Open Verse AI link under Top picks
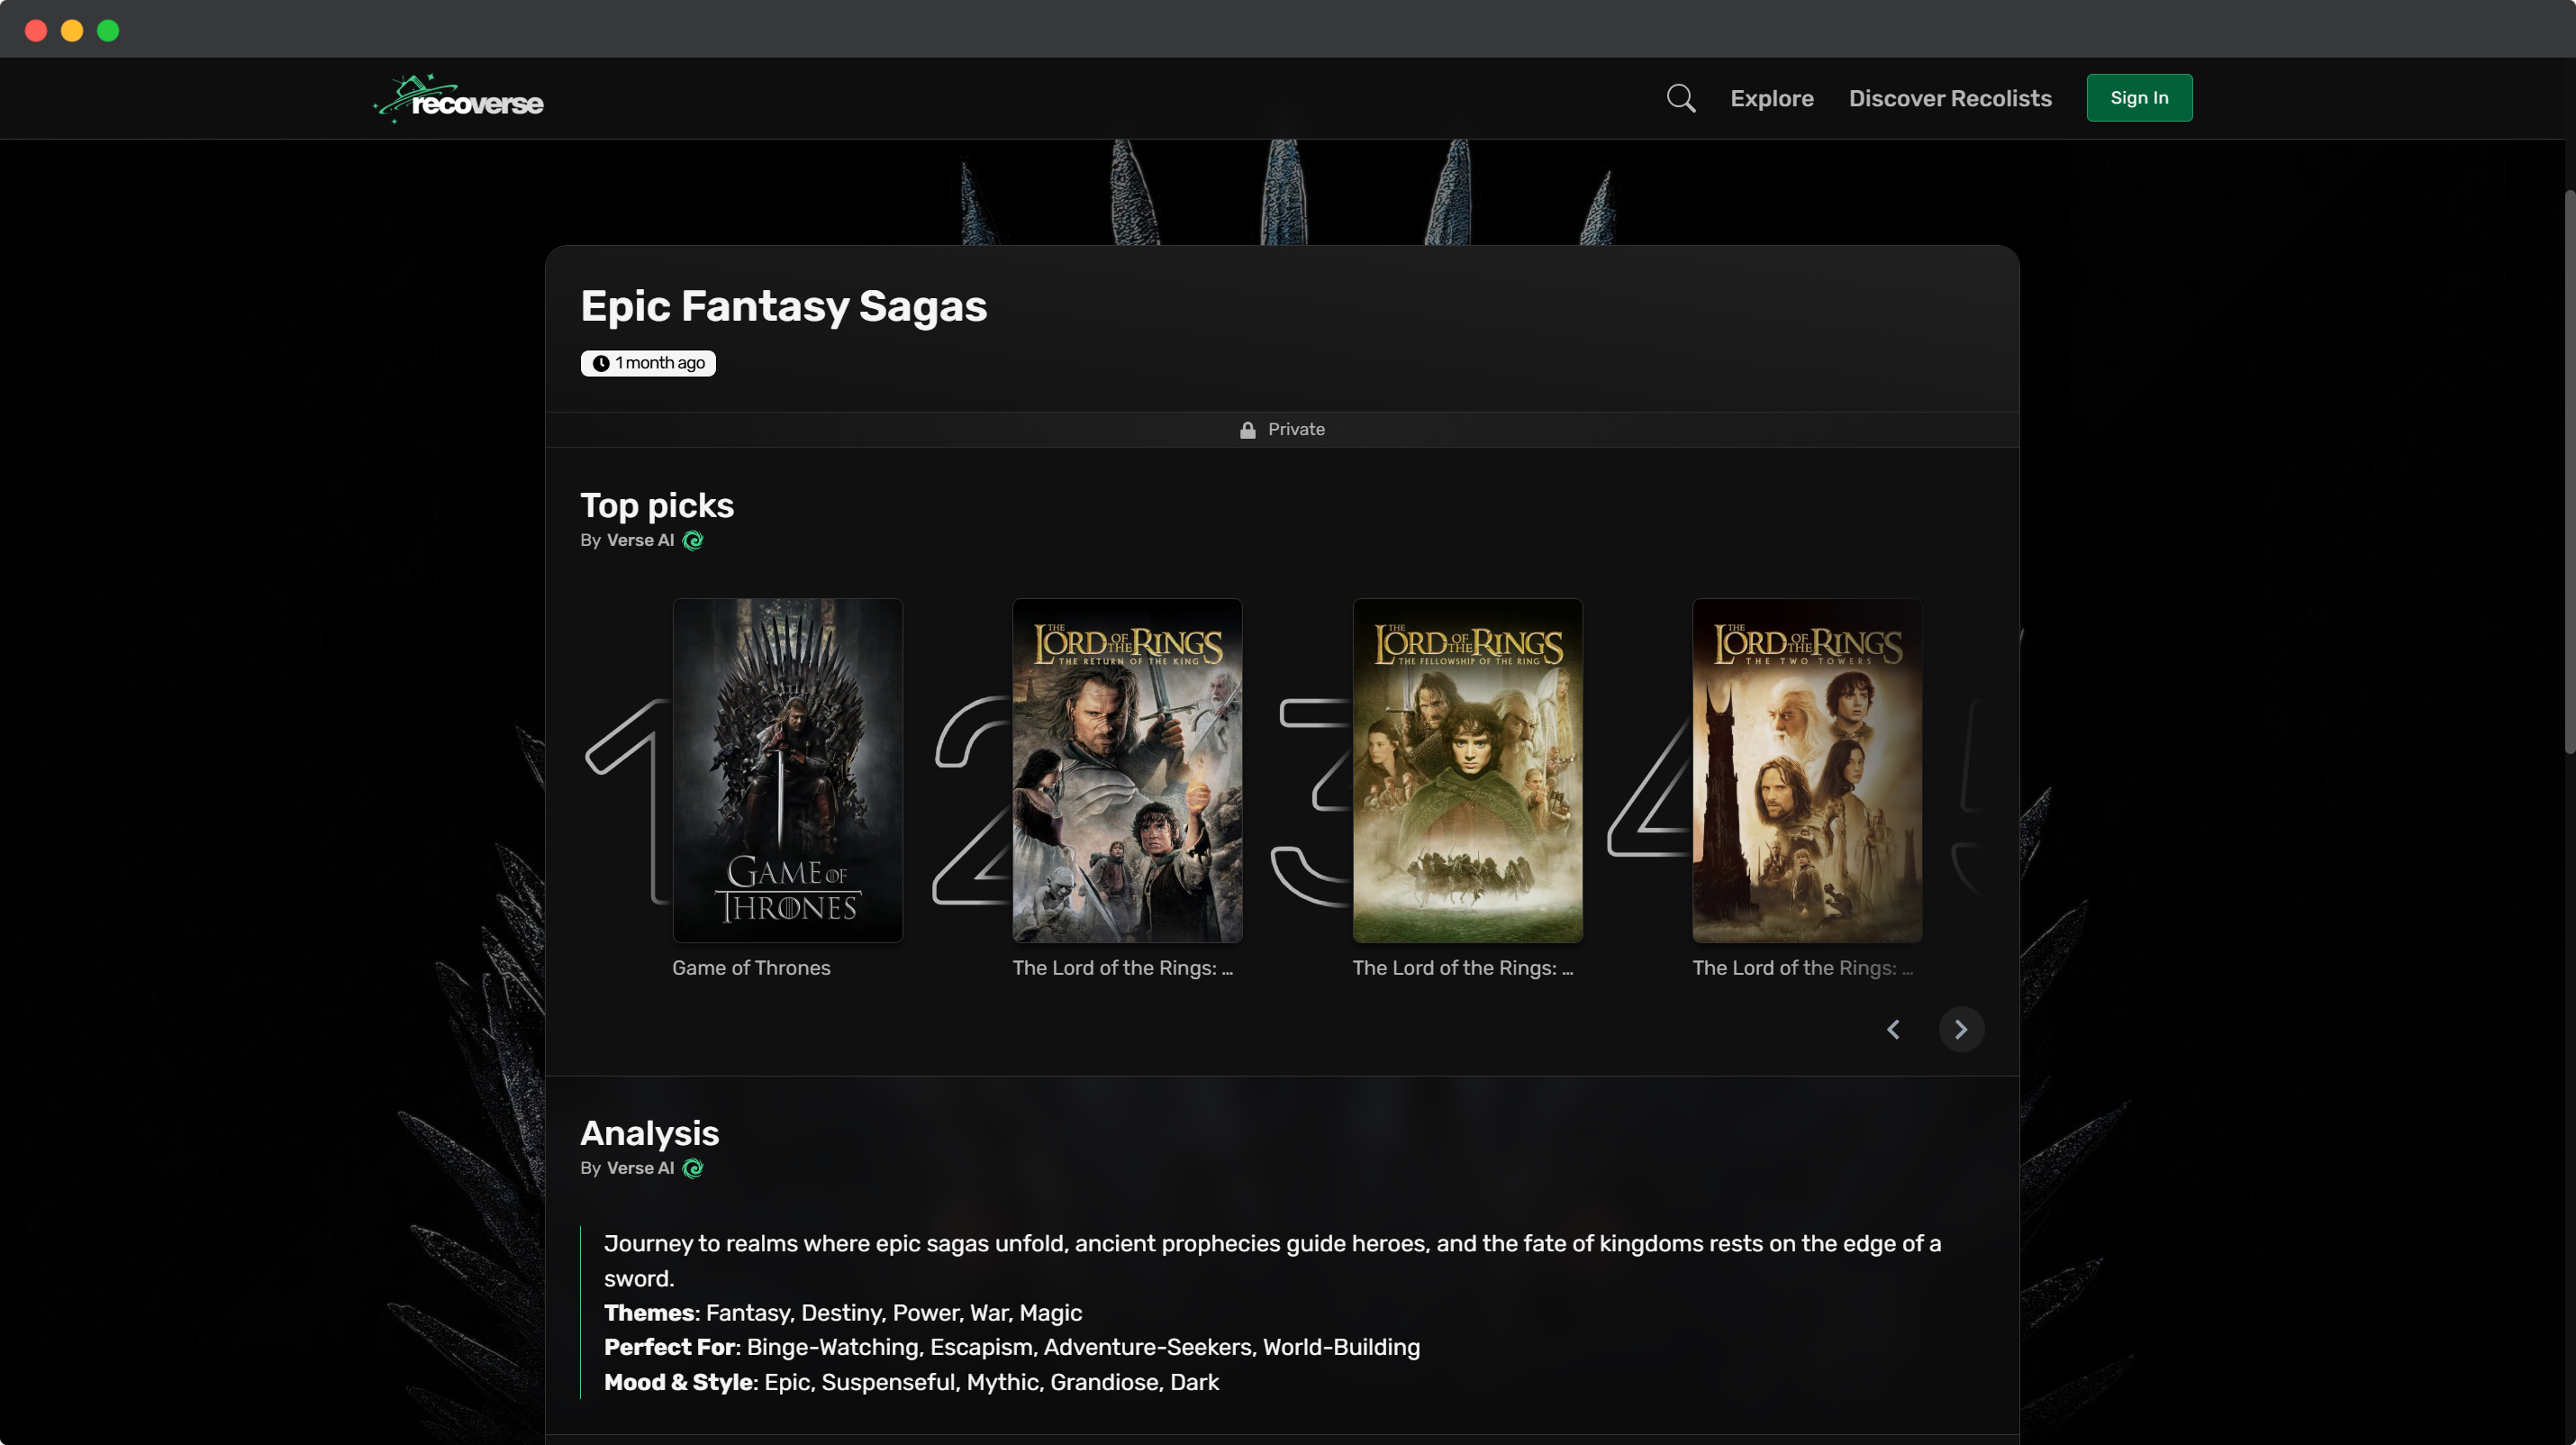The width and height of the screenshot is (2576, 1445). pos(640,540)
